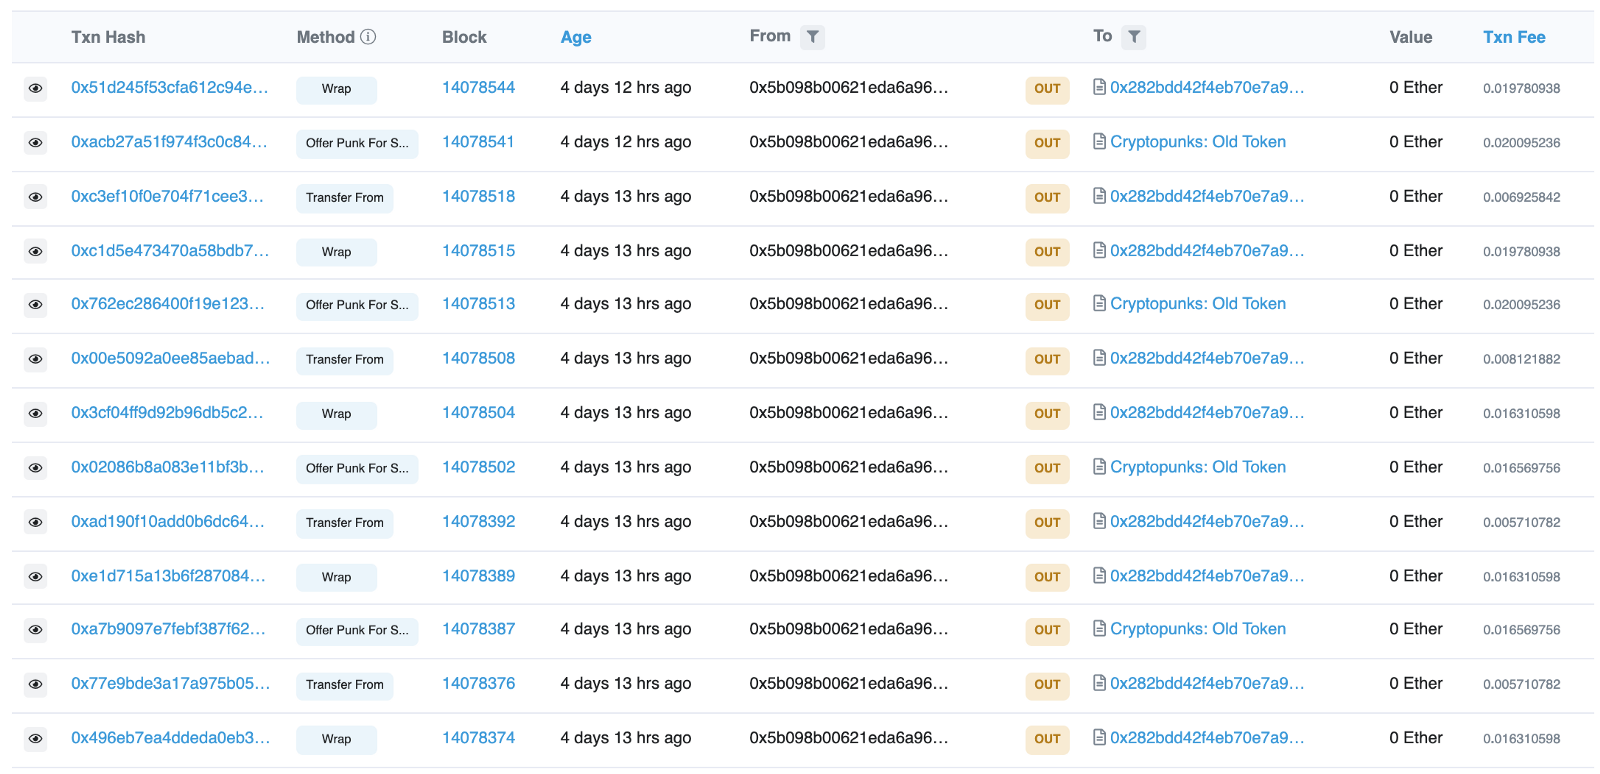This screenshot has width=1600, height=774.
Task: Click Offer Punk For S... badge, block 14078387
Action: click(357, 630)
